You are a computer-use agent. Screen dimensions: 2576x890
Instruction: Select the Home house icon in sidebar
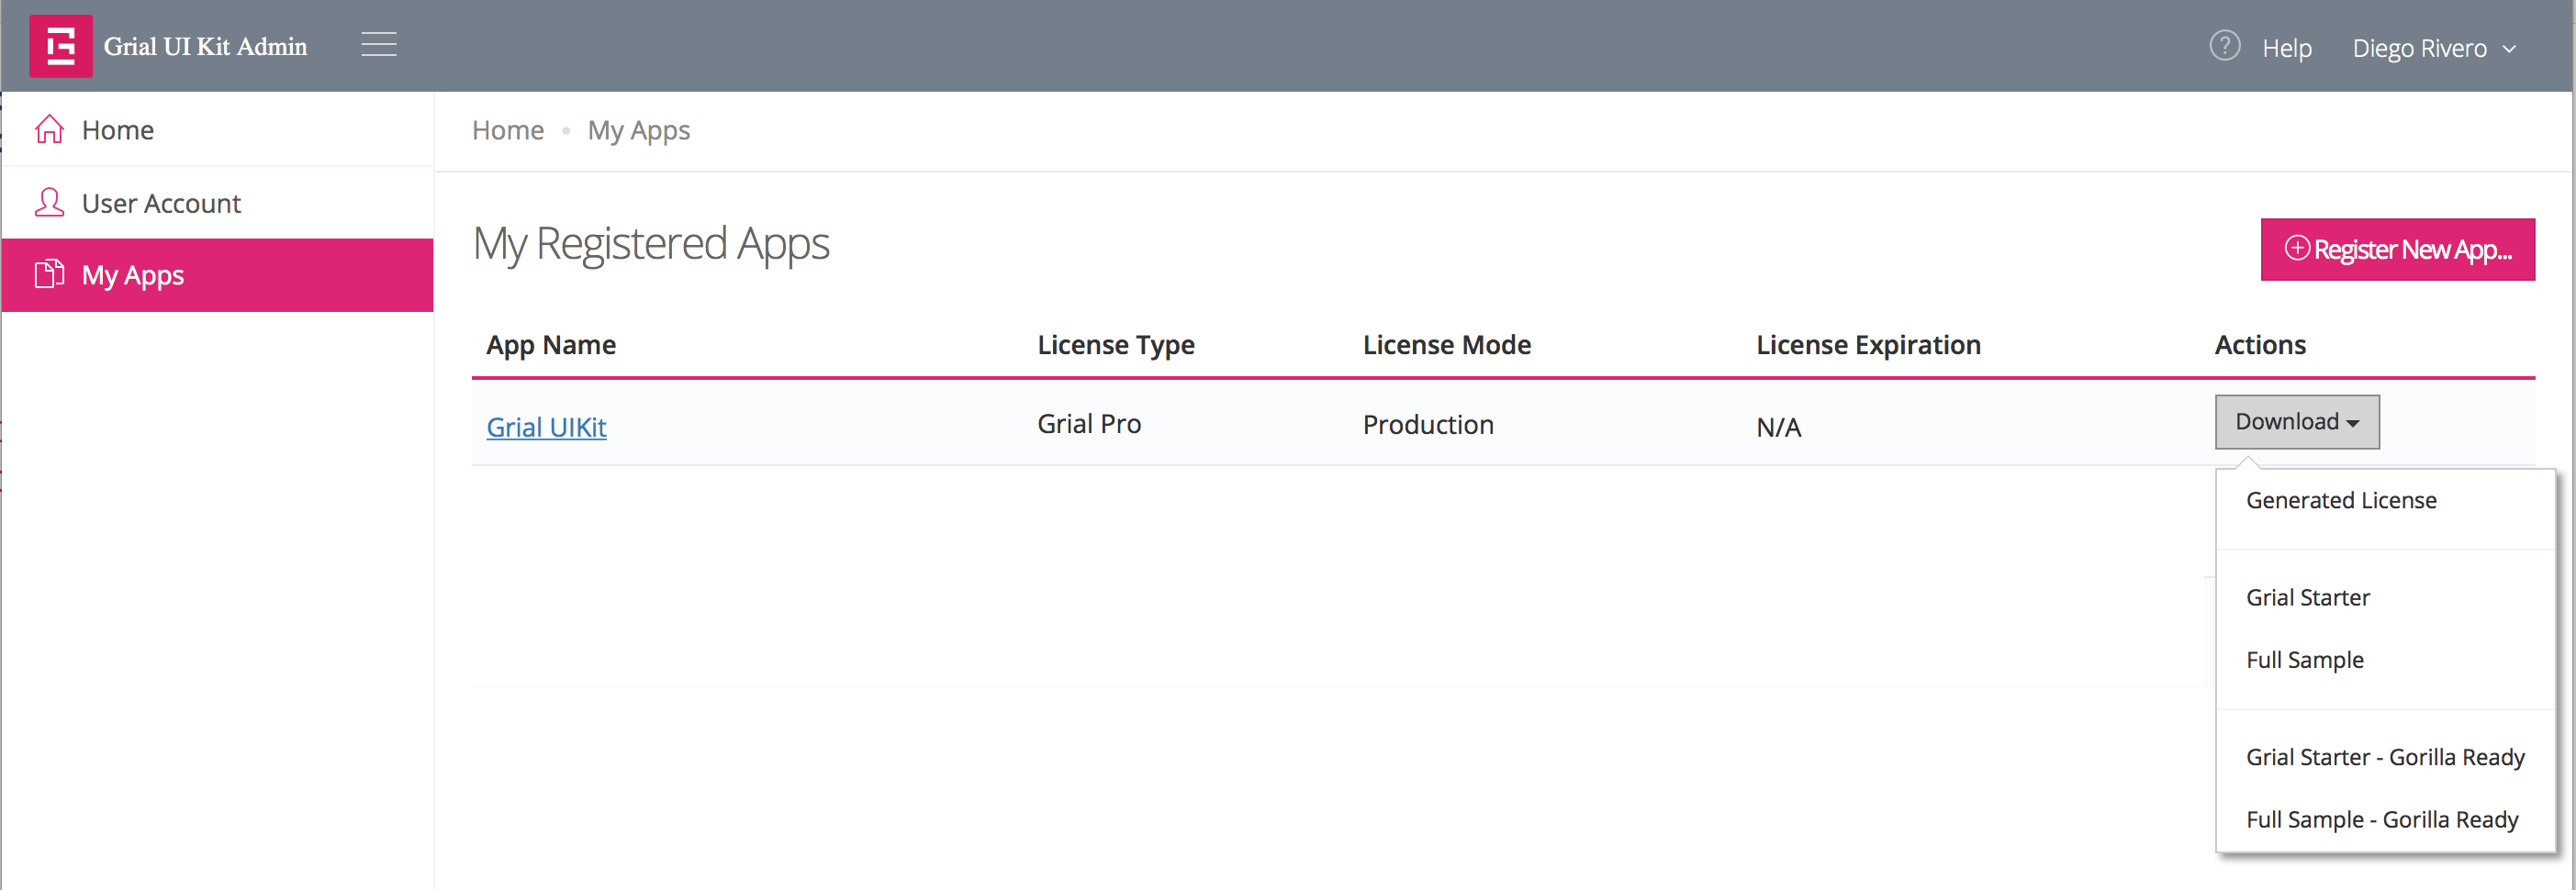pyautogui.click(x=49, y=128)
